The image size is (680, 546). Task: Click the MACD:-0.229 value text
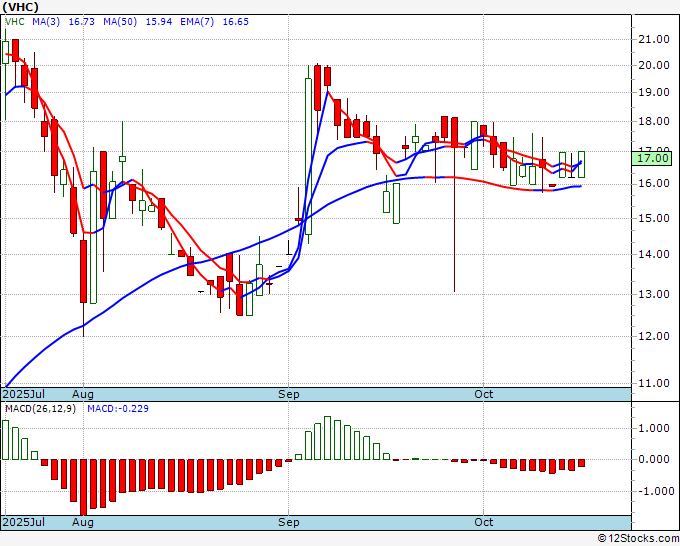pyautogui.click(x=118, y=409)
